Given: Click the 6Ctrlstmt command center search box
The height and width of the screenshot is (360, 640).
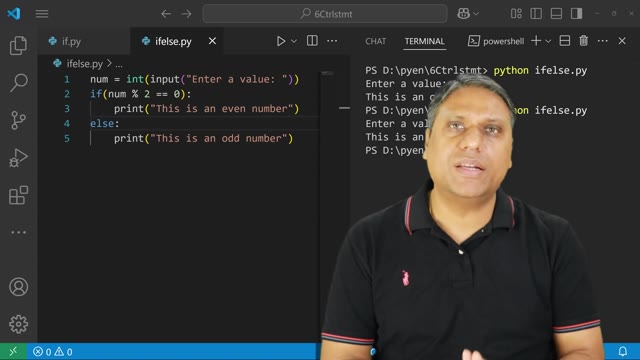Looking at the screenshot, I should (x=325, y=14).
